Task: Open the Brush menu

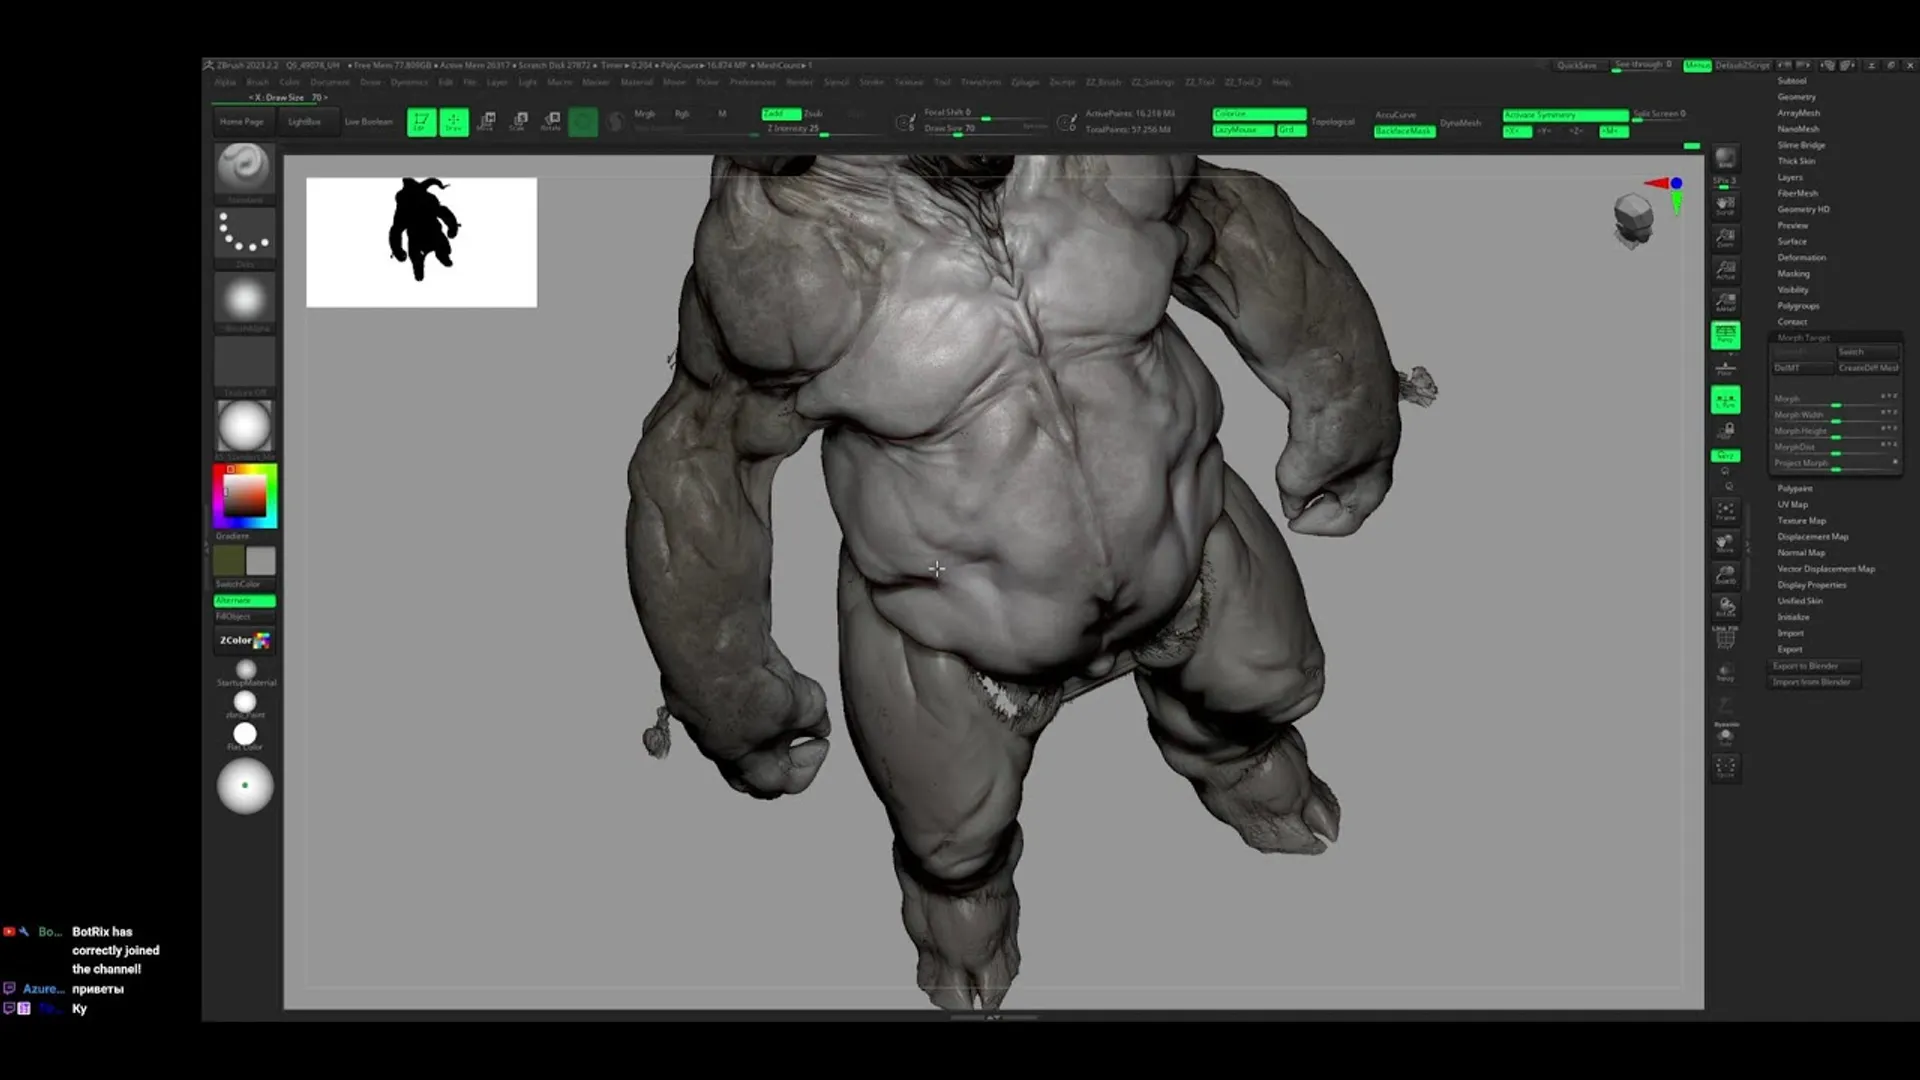Action: point(257,82)
